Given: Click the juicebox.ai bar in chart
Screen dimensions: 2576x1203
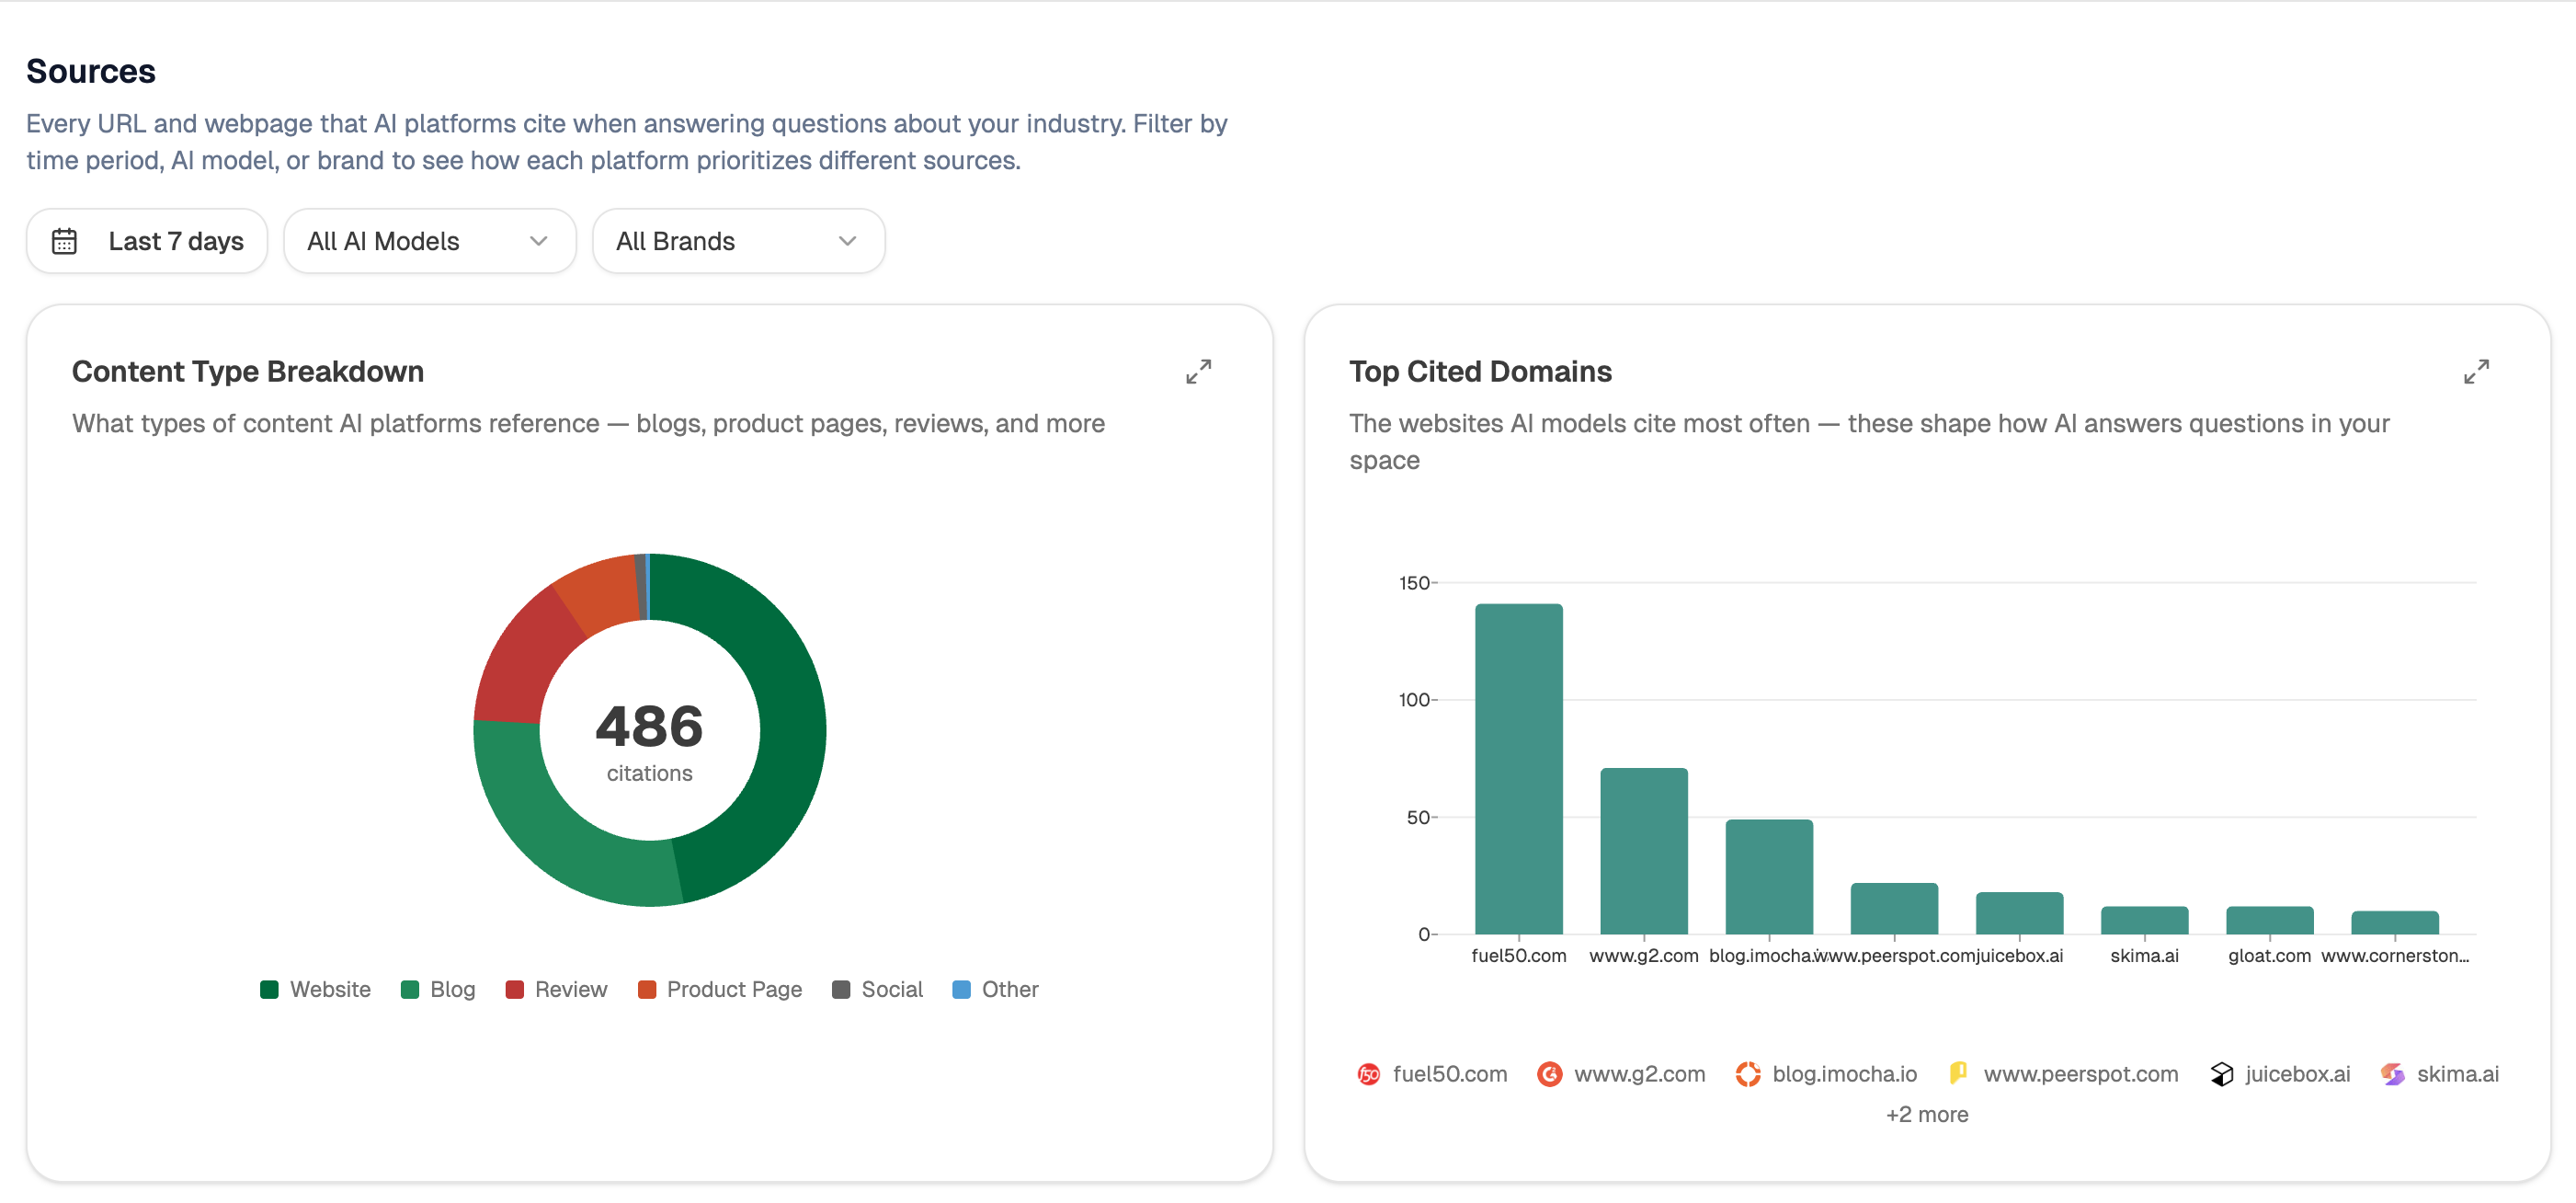Looking at the screenshot, I should (x=2019, y=913).
